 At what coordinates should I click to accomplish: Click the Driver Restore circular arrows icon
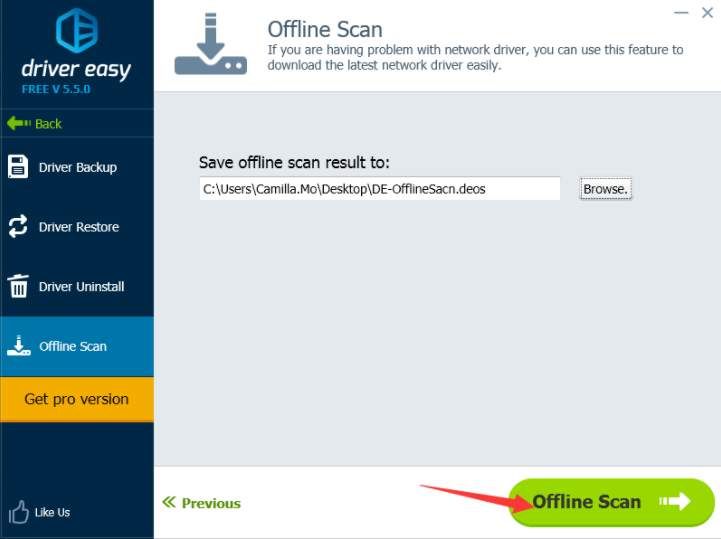click(x=18, y=226)
